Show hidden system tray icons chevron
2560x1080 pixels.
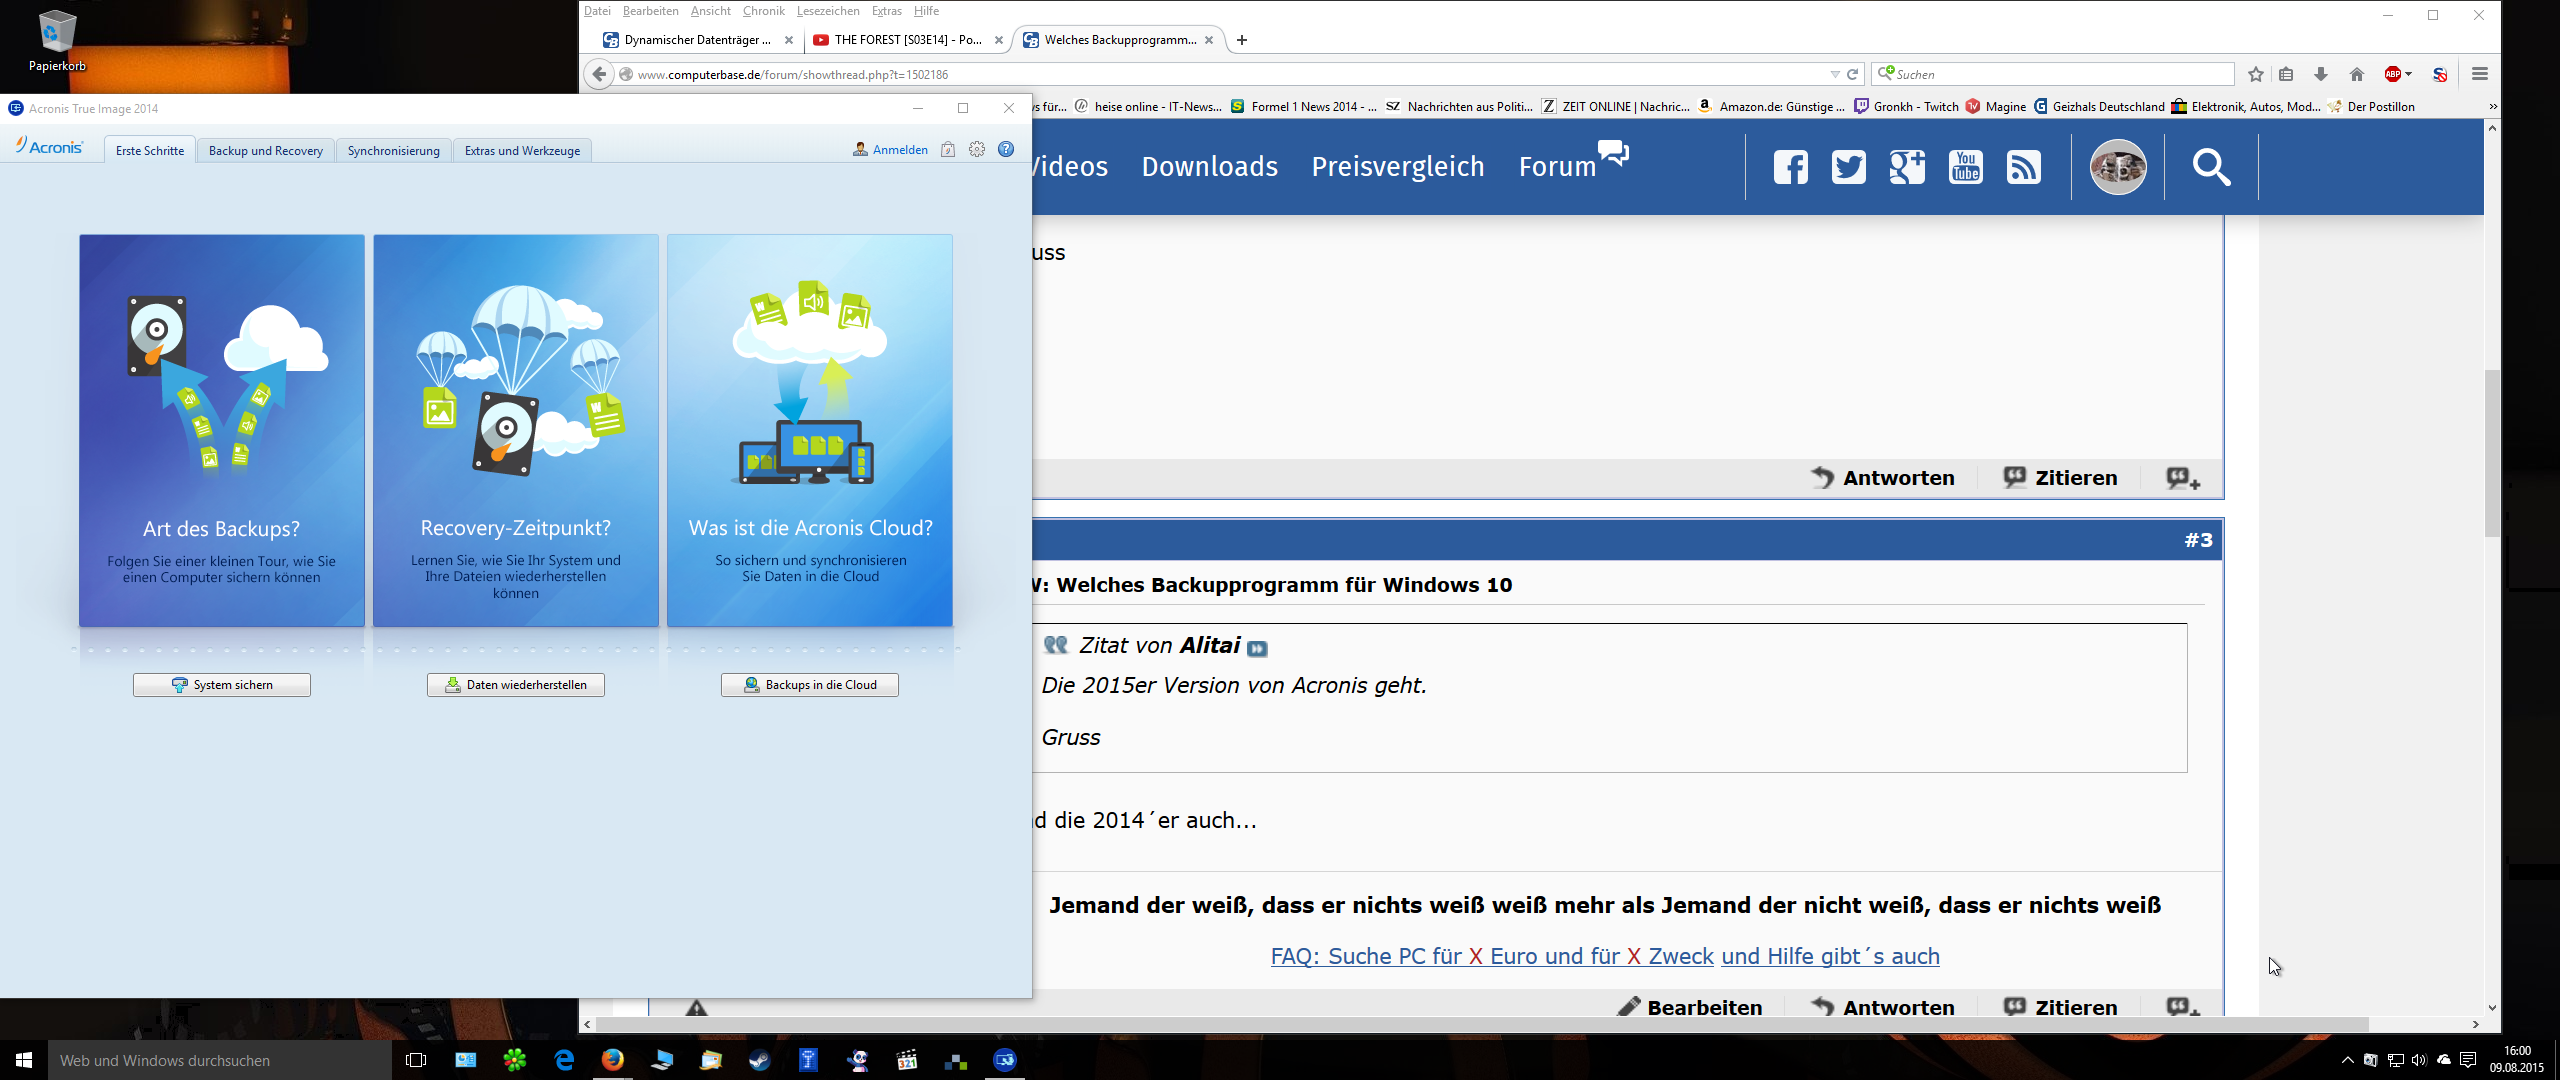pos(2347,1060)
